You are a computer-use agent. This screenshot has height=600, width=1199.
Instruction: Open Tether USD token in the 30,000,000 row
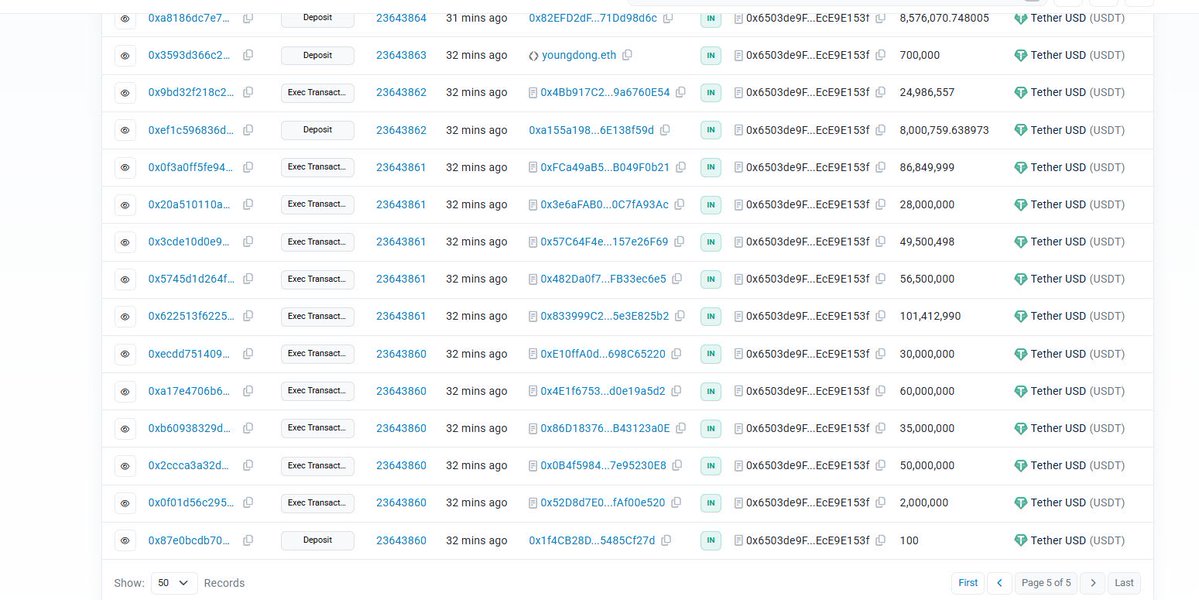(x=1069, y=354)
